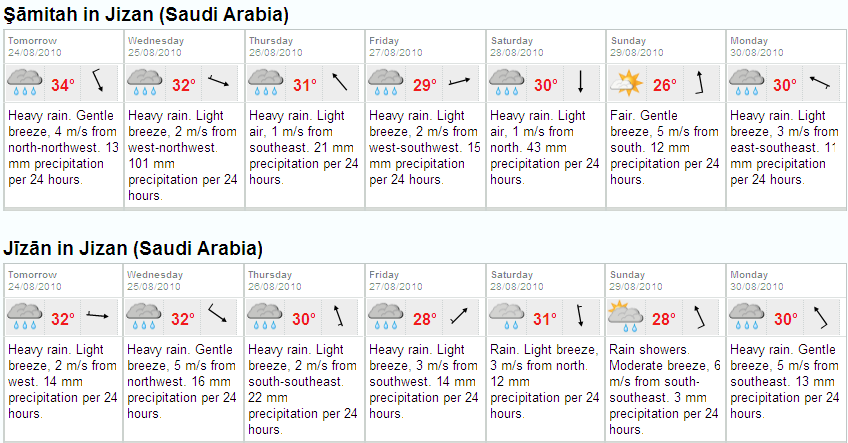Click the Jīzān Saturday rain cloud icon
The height and width of the screenshot is (443, 848).
pos(506,317)
